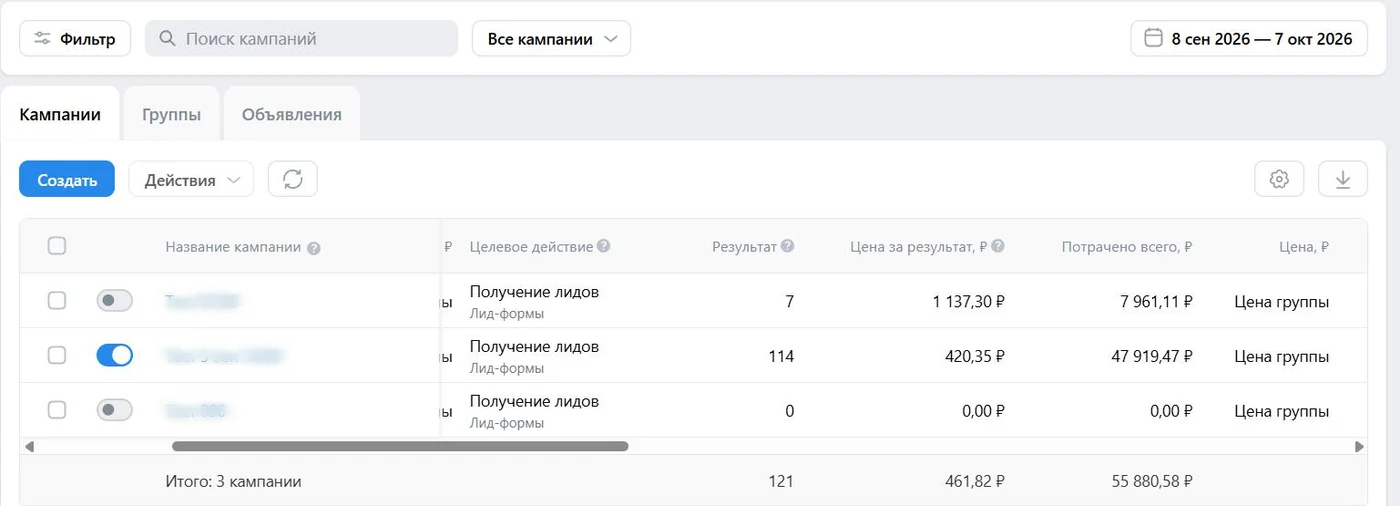Screen dimensions: 1400x506
Task: Click the left arrow of the horizontal scrollbar
Action: coord(29,446)
